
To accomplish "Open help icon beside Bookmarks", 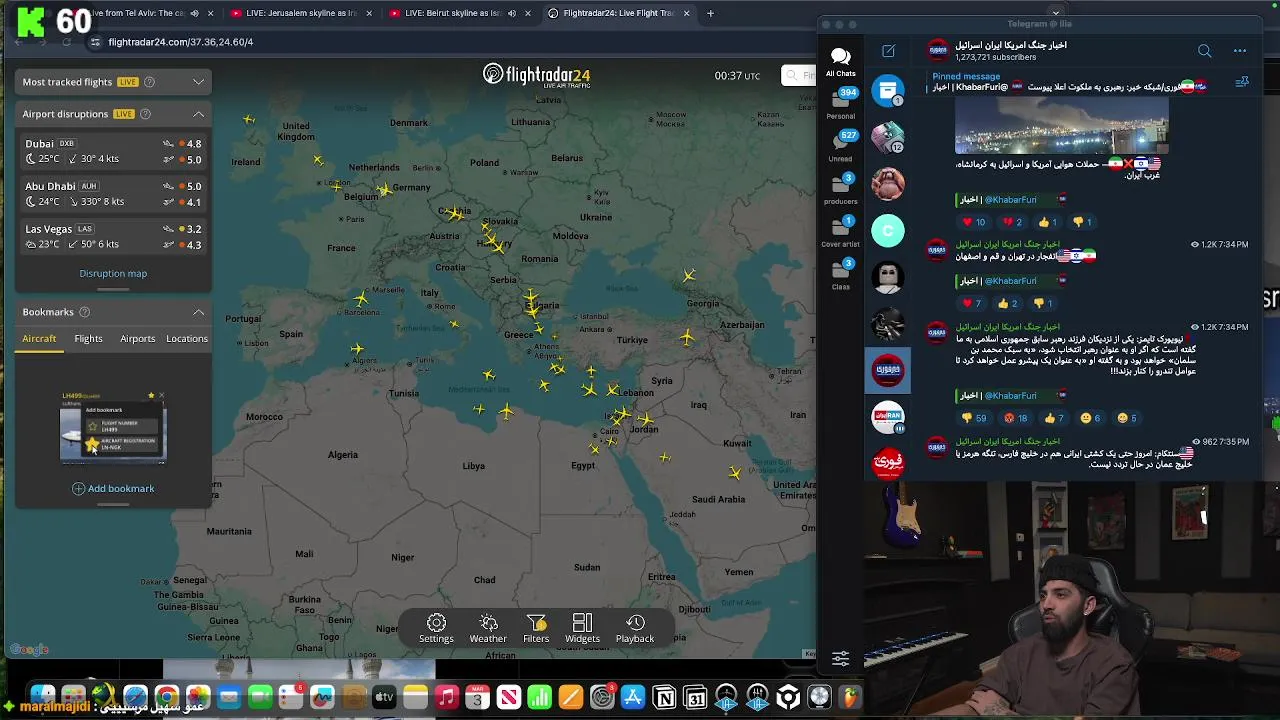I will click(84, 312).
